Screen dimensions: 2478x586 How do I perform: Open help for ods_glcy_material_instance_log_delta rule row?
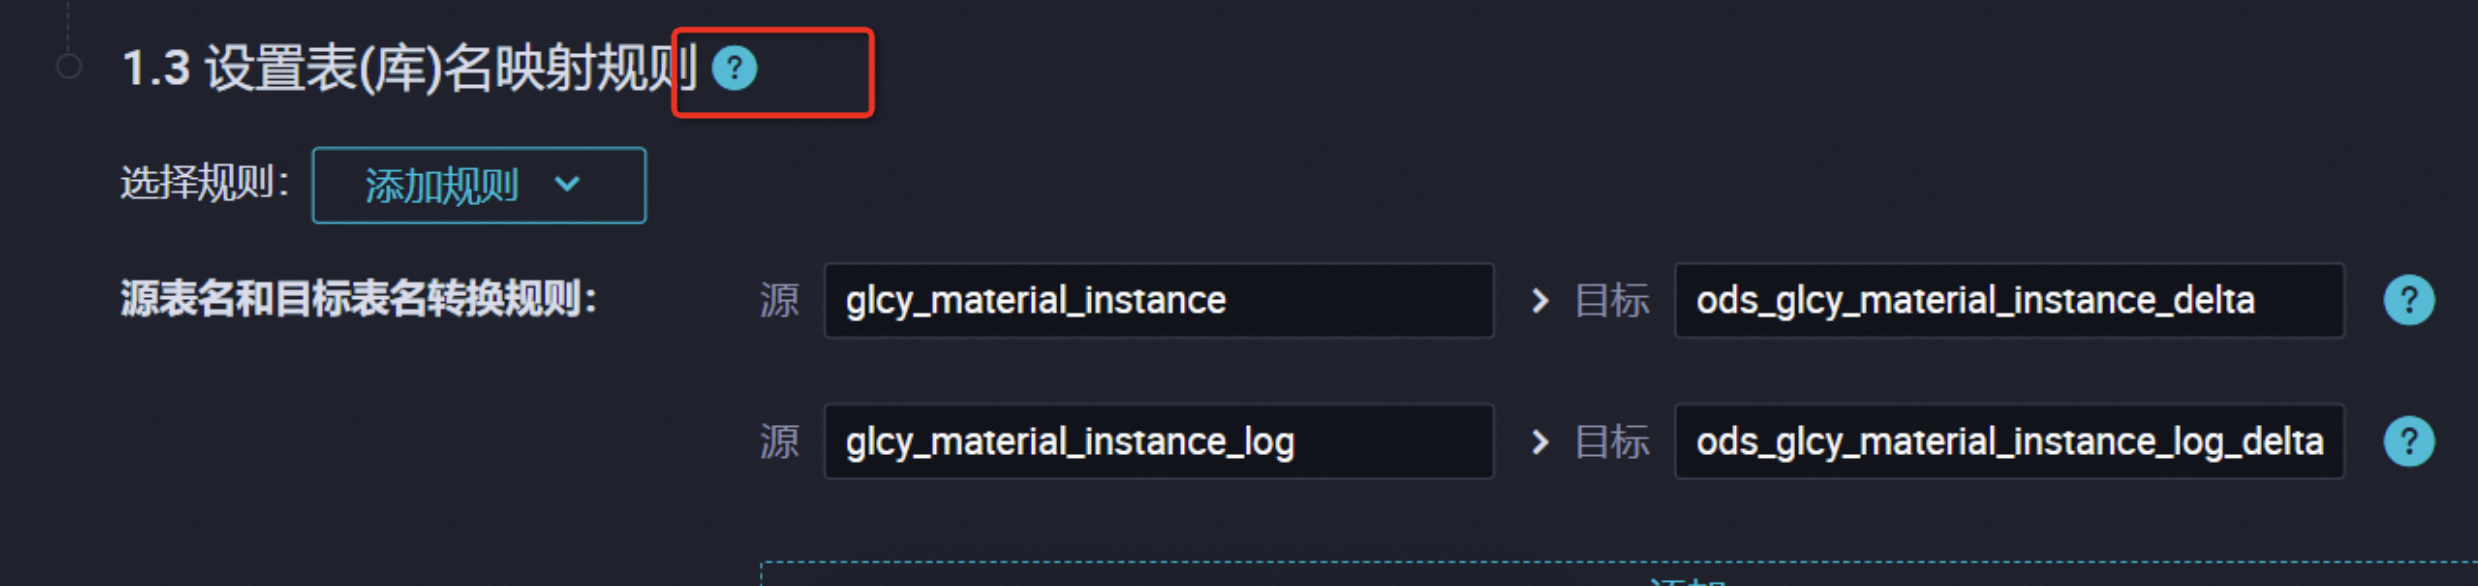coord(2408,441)
